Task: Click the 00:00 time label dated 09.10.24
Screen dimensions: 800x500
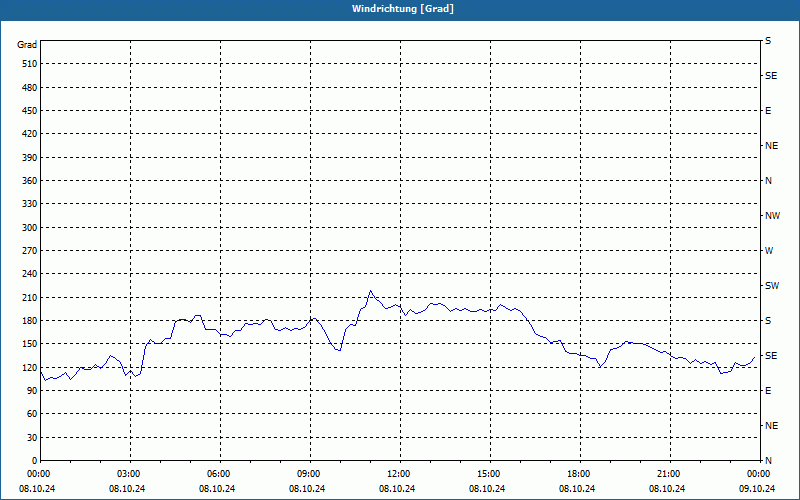Action: (759, 474)
